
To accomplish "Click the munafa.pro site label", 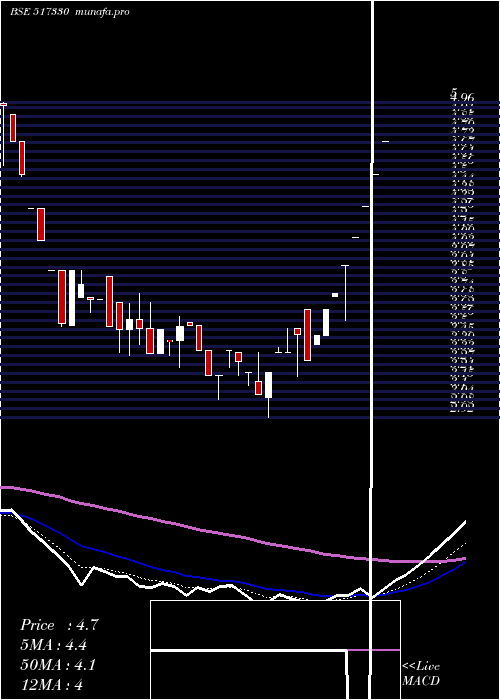I will (103, 12).
